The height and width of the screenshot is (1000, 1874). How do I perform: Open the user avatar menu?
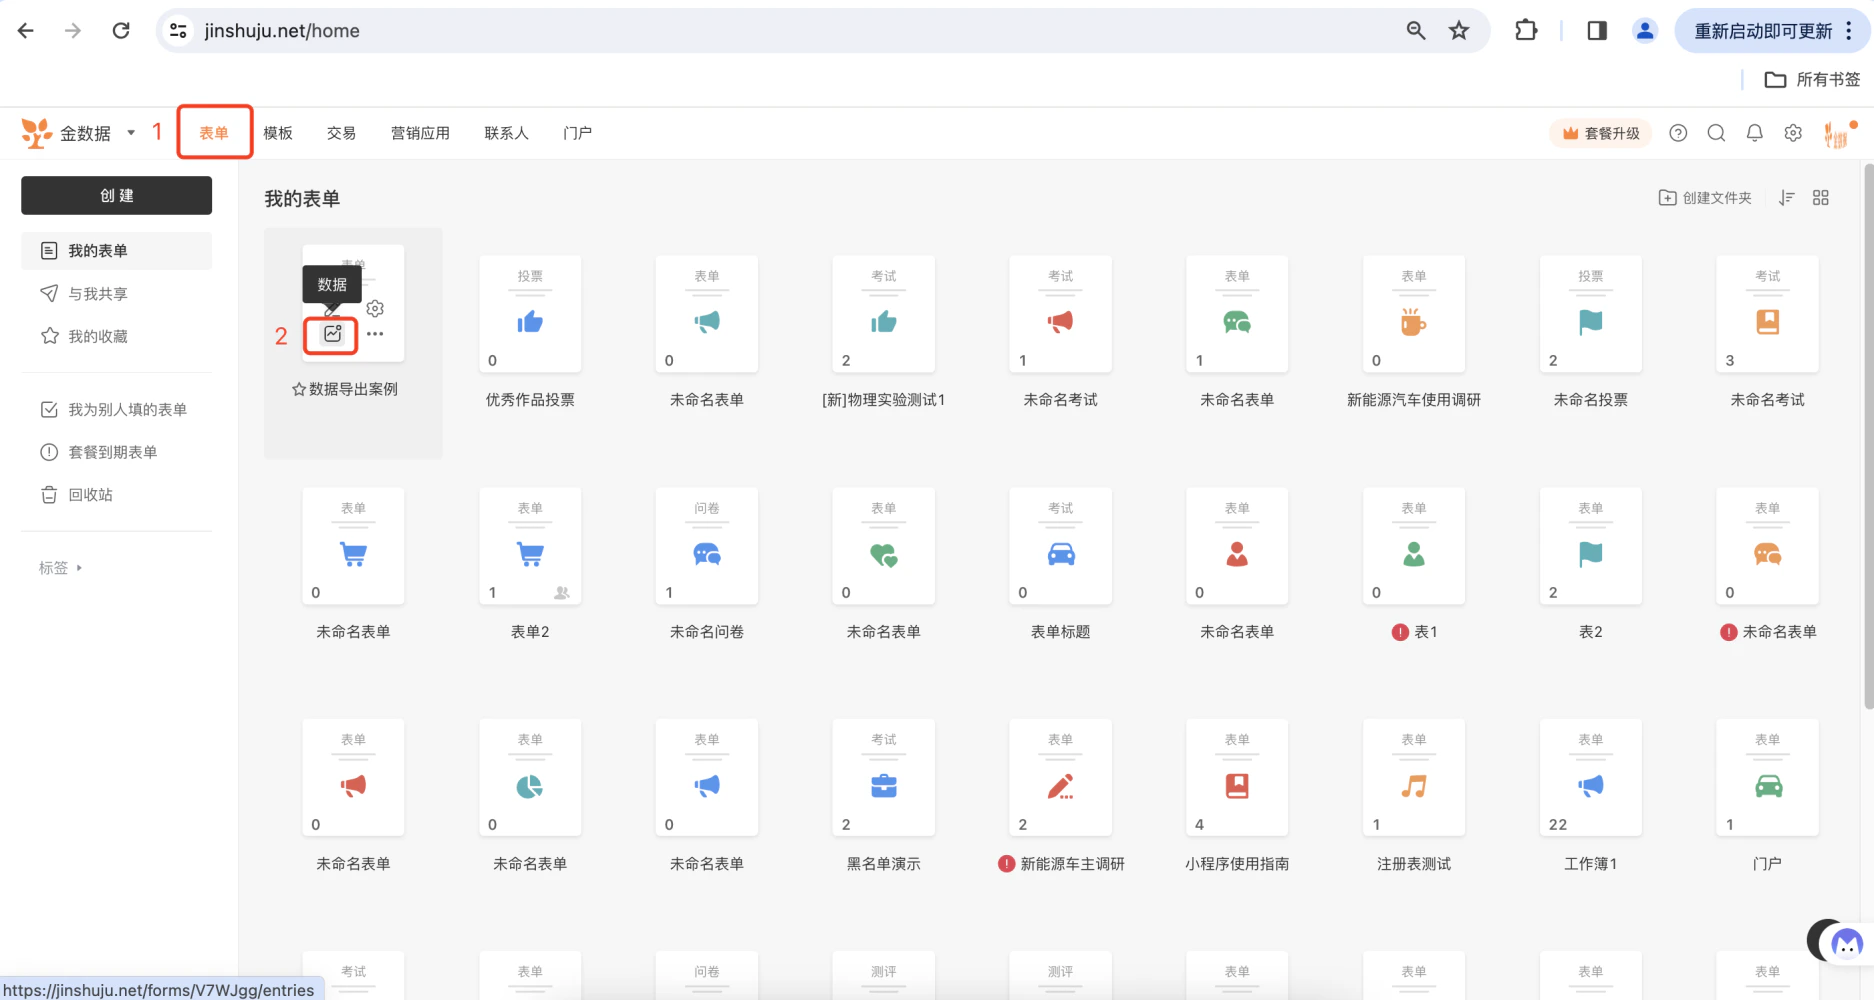[x=1838, y=133]
